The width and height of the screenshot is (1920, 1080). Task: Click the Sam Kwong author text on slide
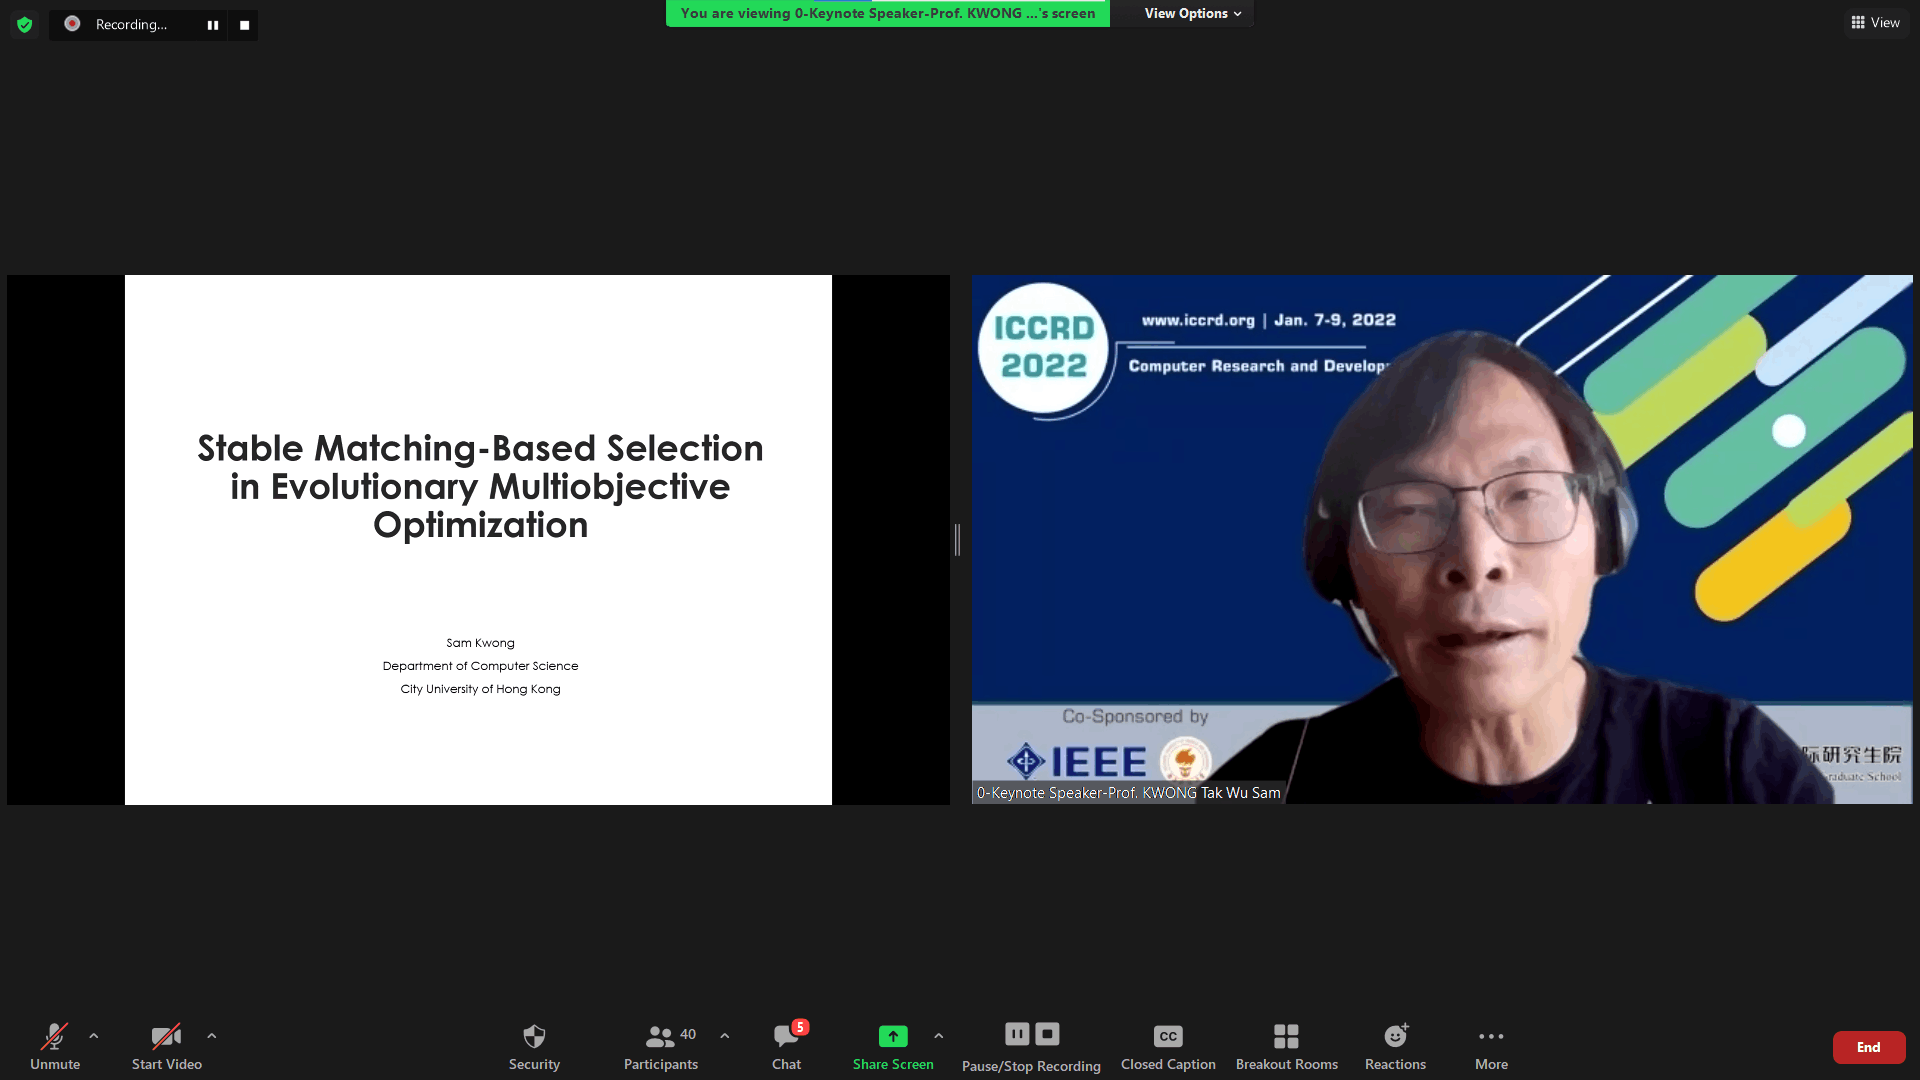pos(480,643)
